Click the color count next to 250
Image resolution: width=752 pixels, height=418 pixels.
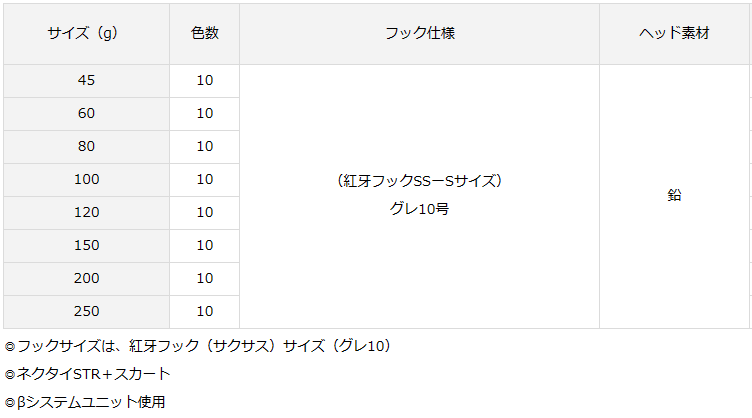[205, 312]
